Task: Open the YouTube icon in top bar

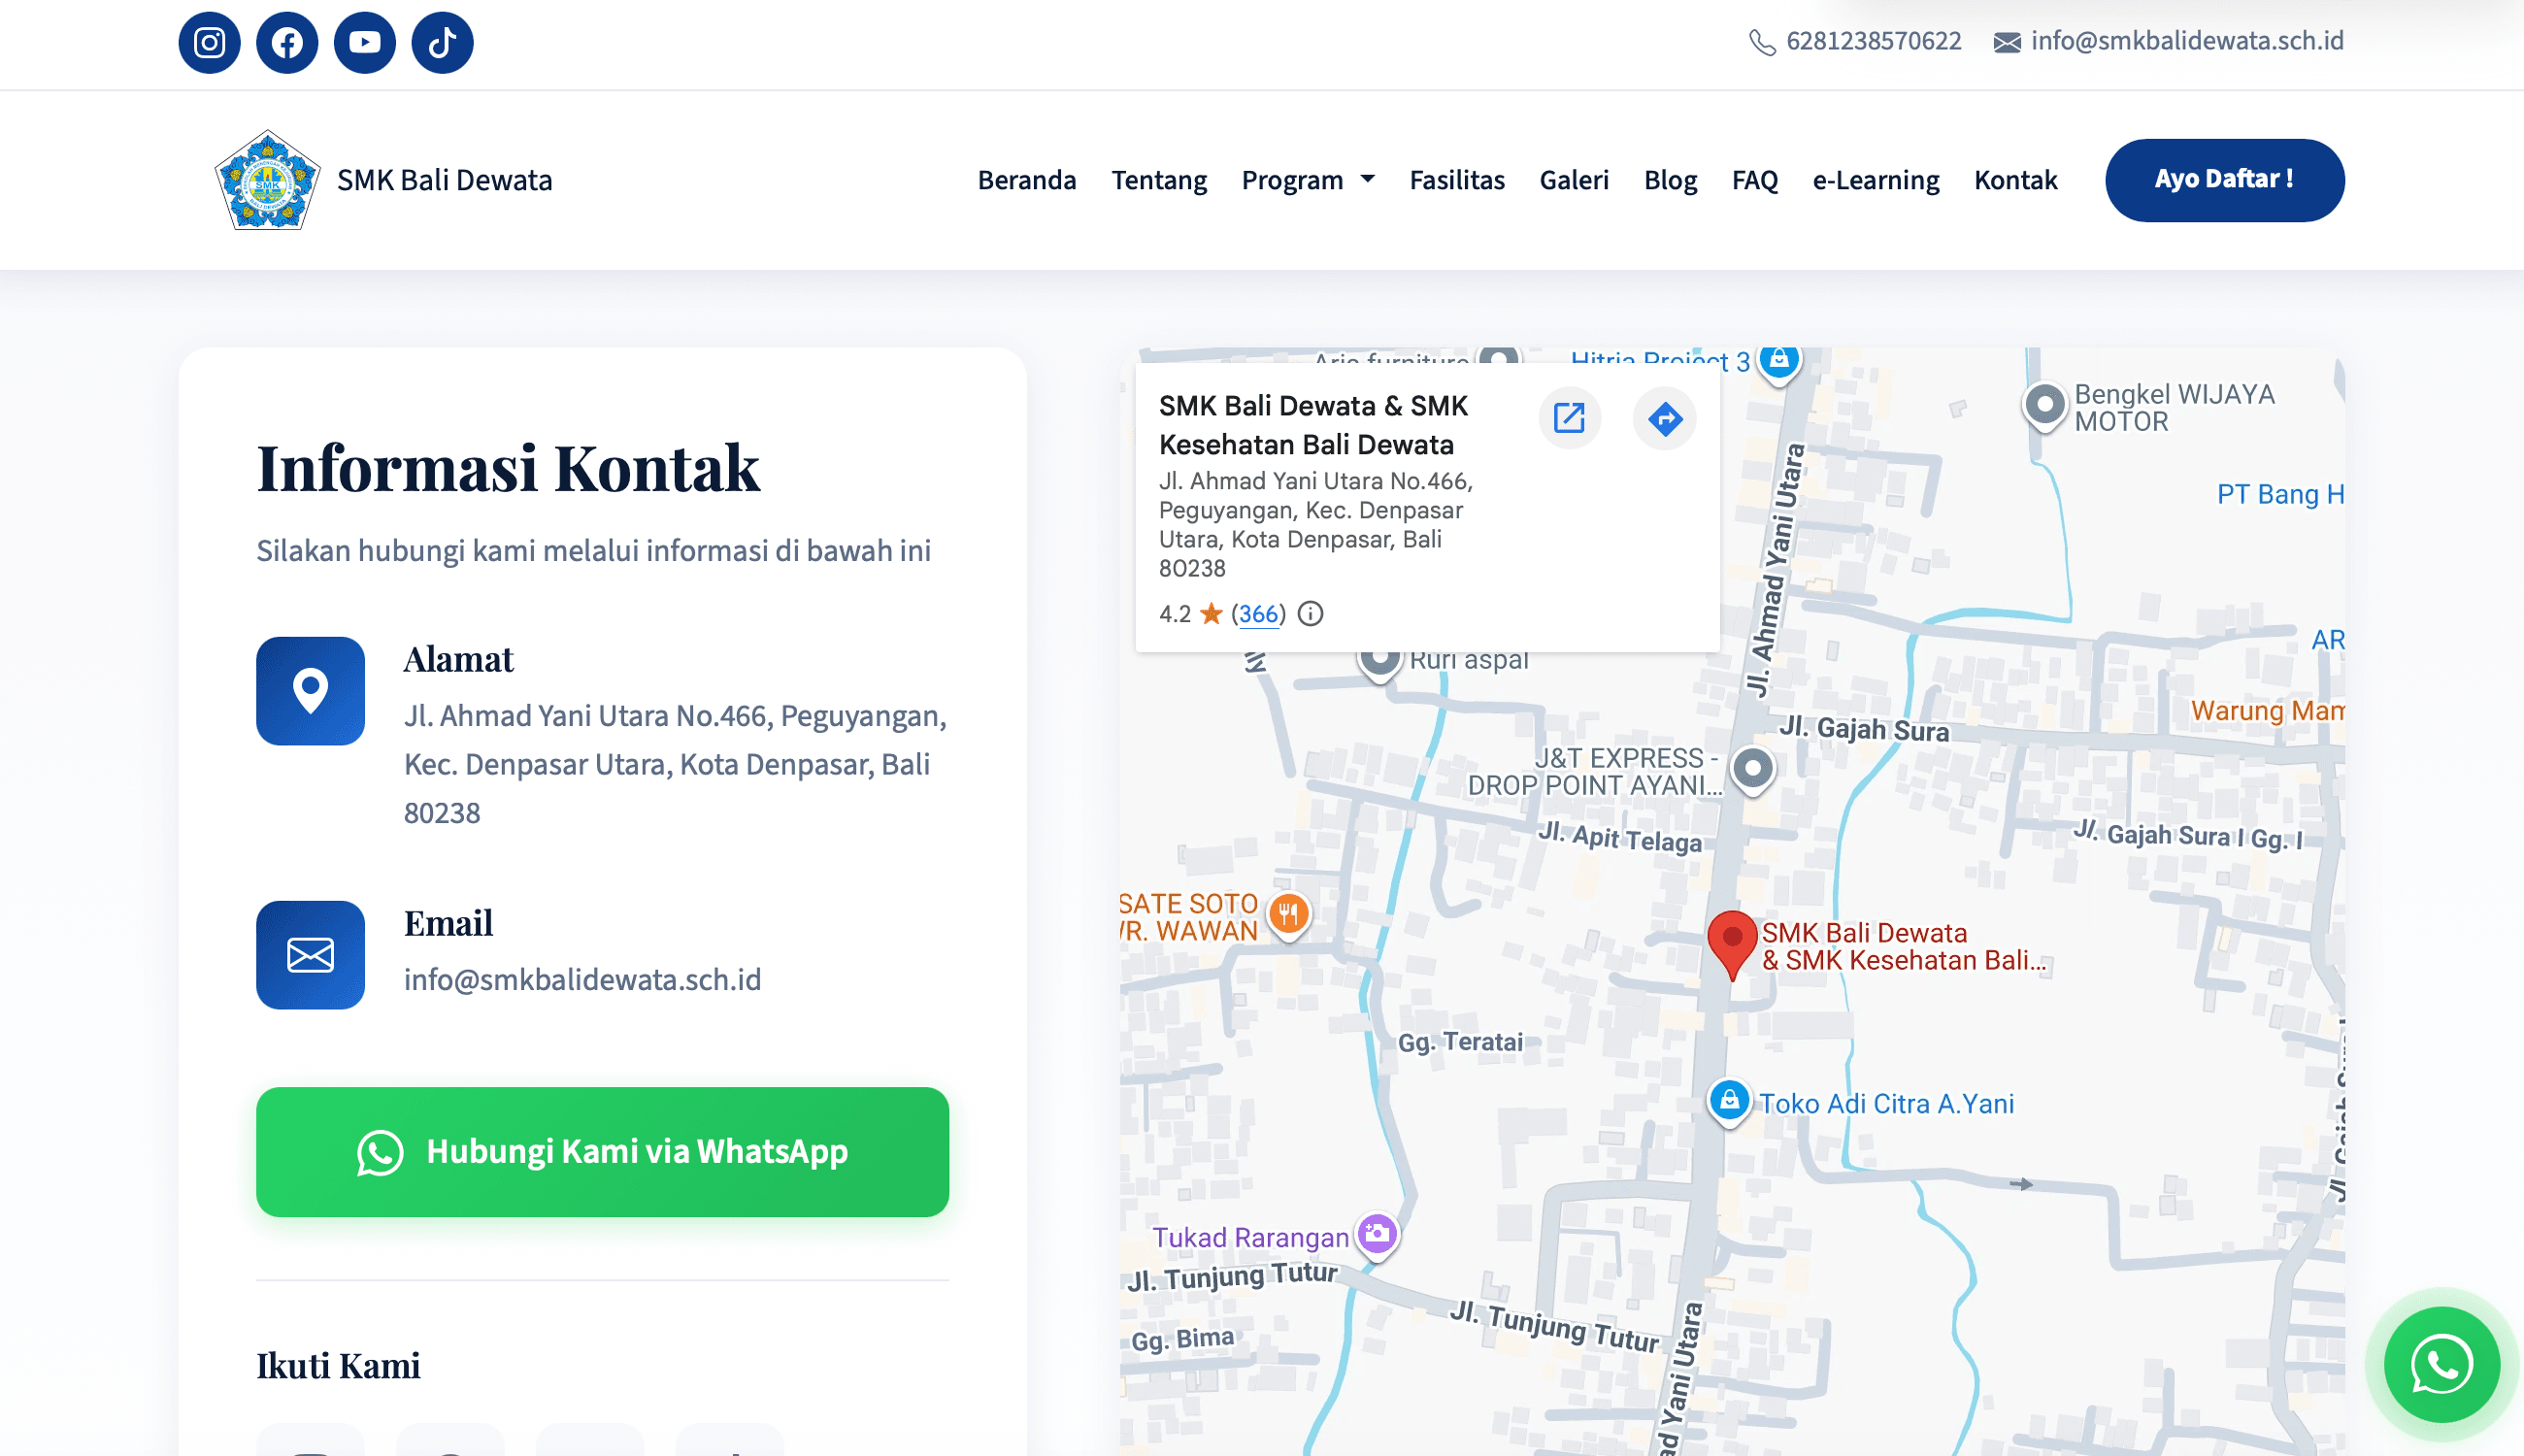Action: coord(365,42)
